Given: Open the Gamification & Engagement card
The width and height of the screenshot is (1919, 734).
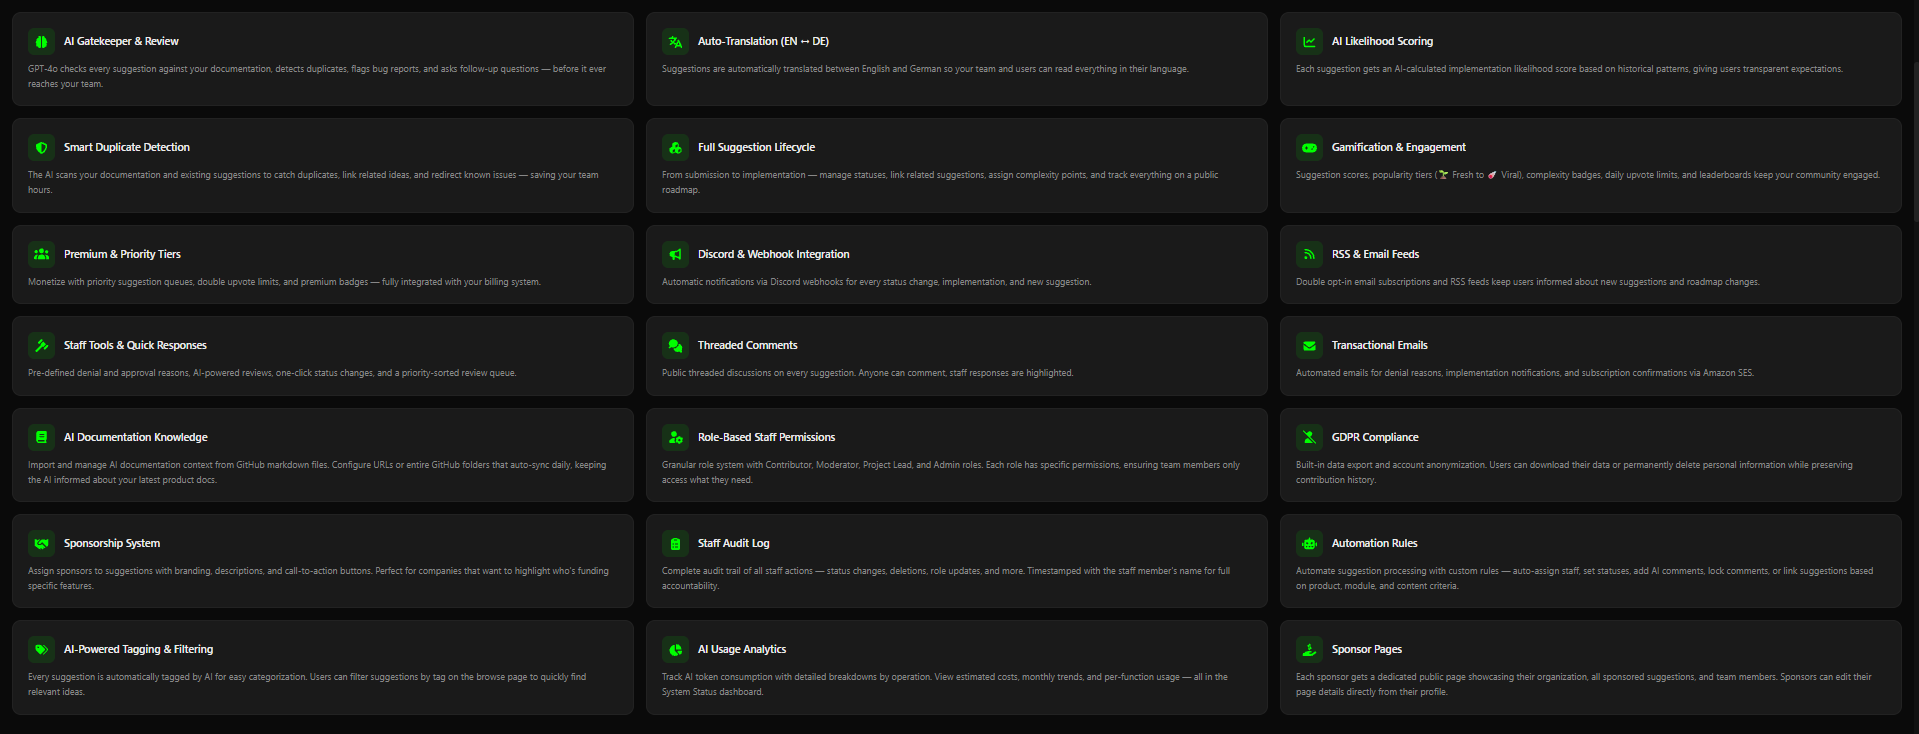Looking at the screenshot, I should click(1590, 166).
